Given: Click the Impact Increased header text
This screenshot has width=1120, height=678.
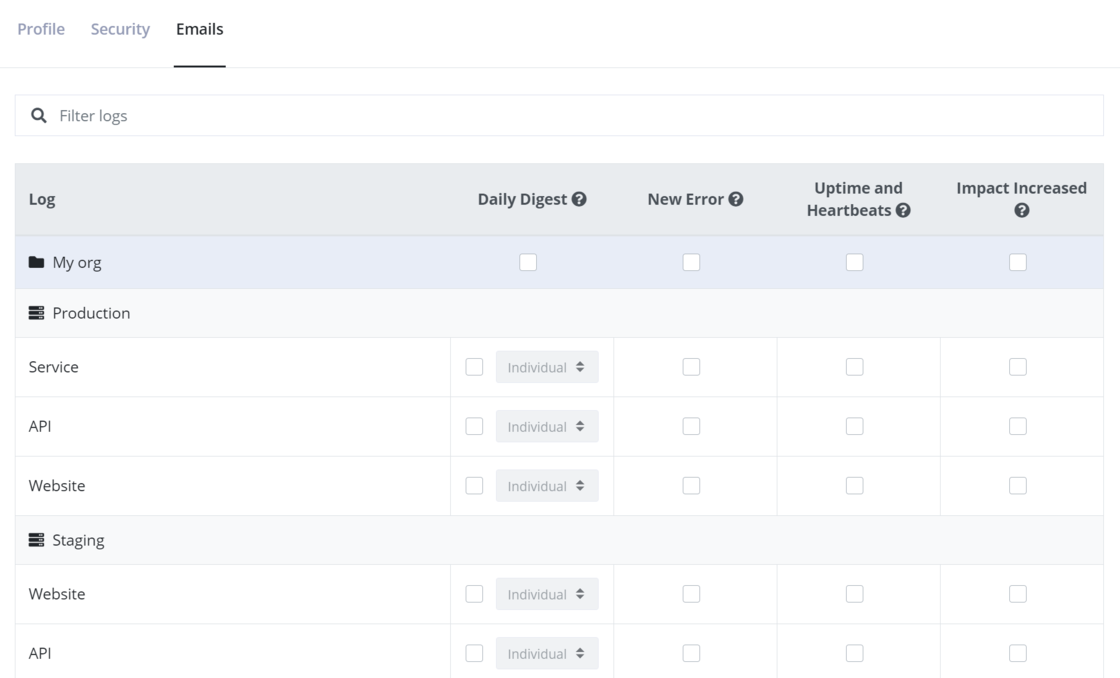Looking at the screenshot, I should 1021,188.
